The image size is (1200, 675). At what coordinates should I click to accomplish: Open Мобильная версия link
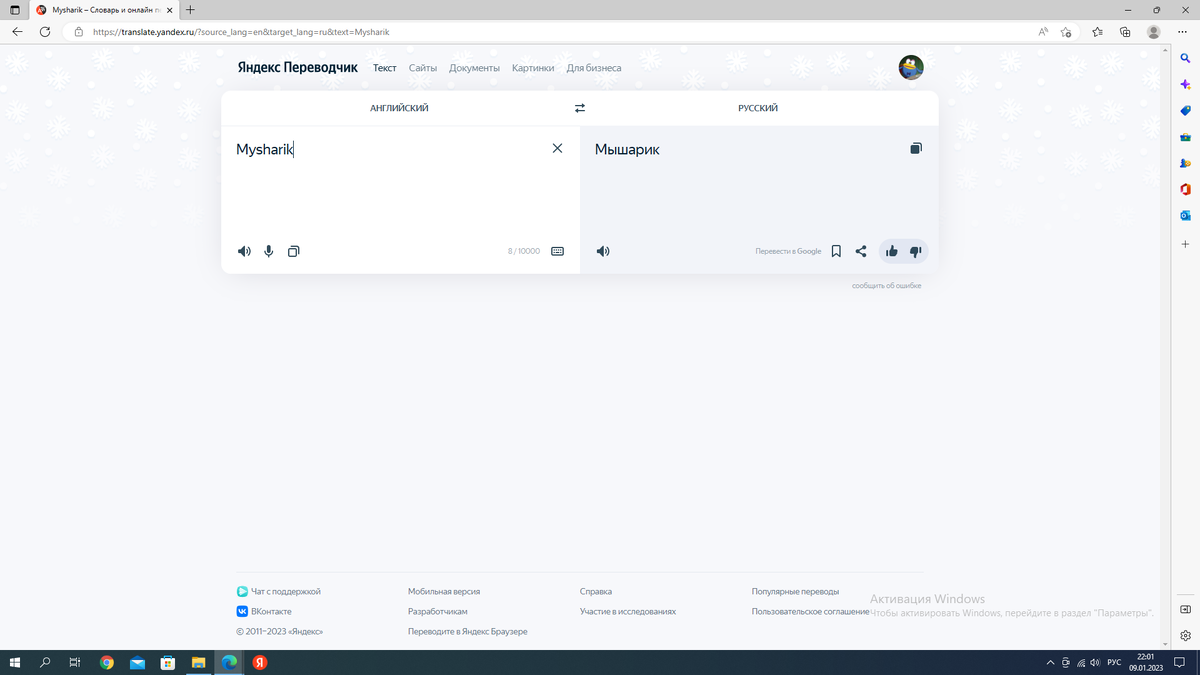click(444, 592)
